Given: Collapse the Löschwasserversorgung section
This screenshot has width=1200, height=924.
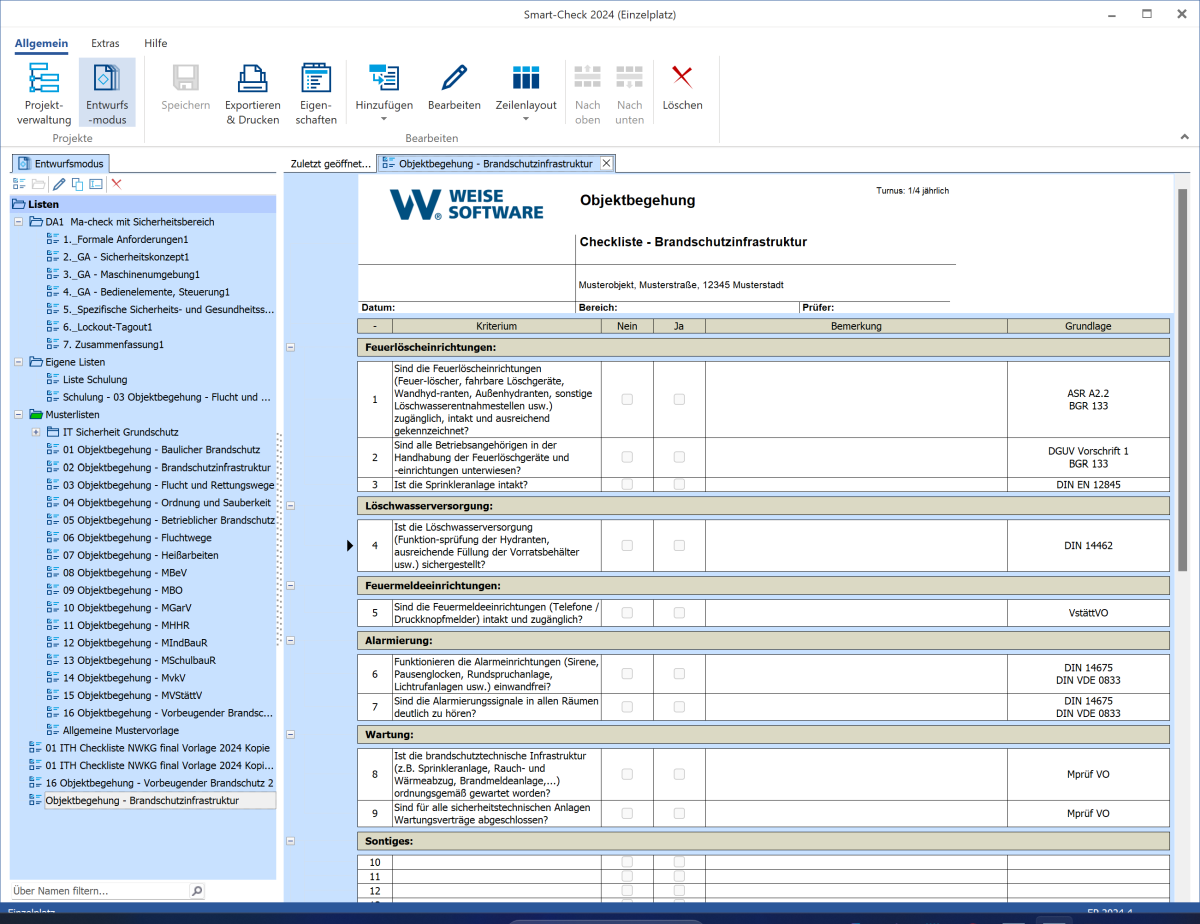Looking at the screenshot, I should coord(291,506).
